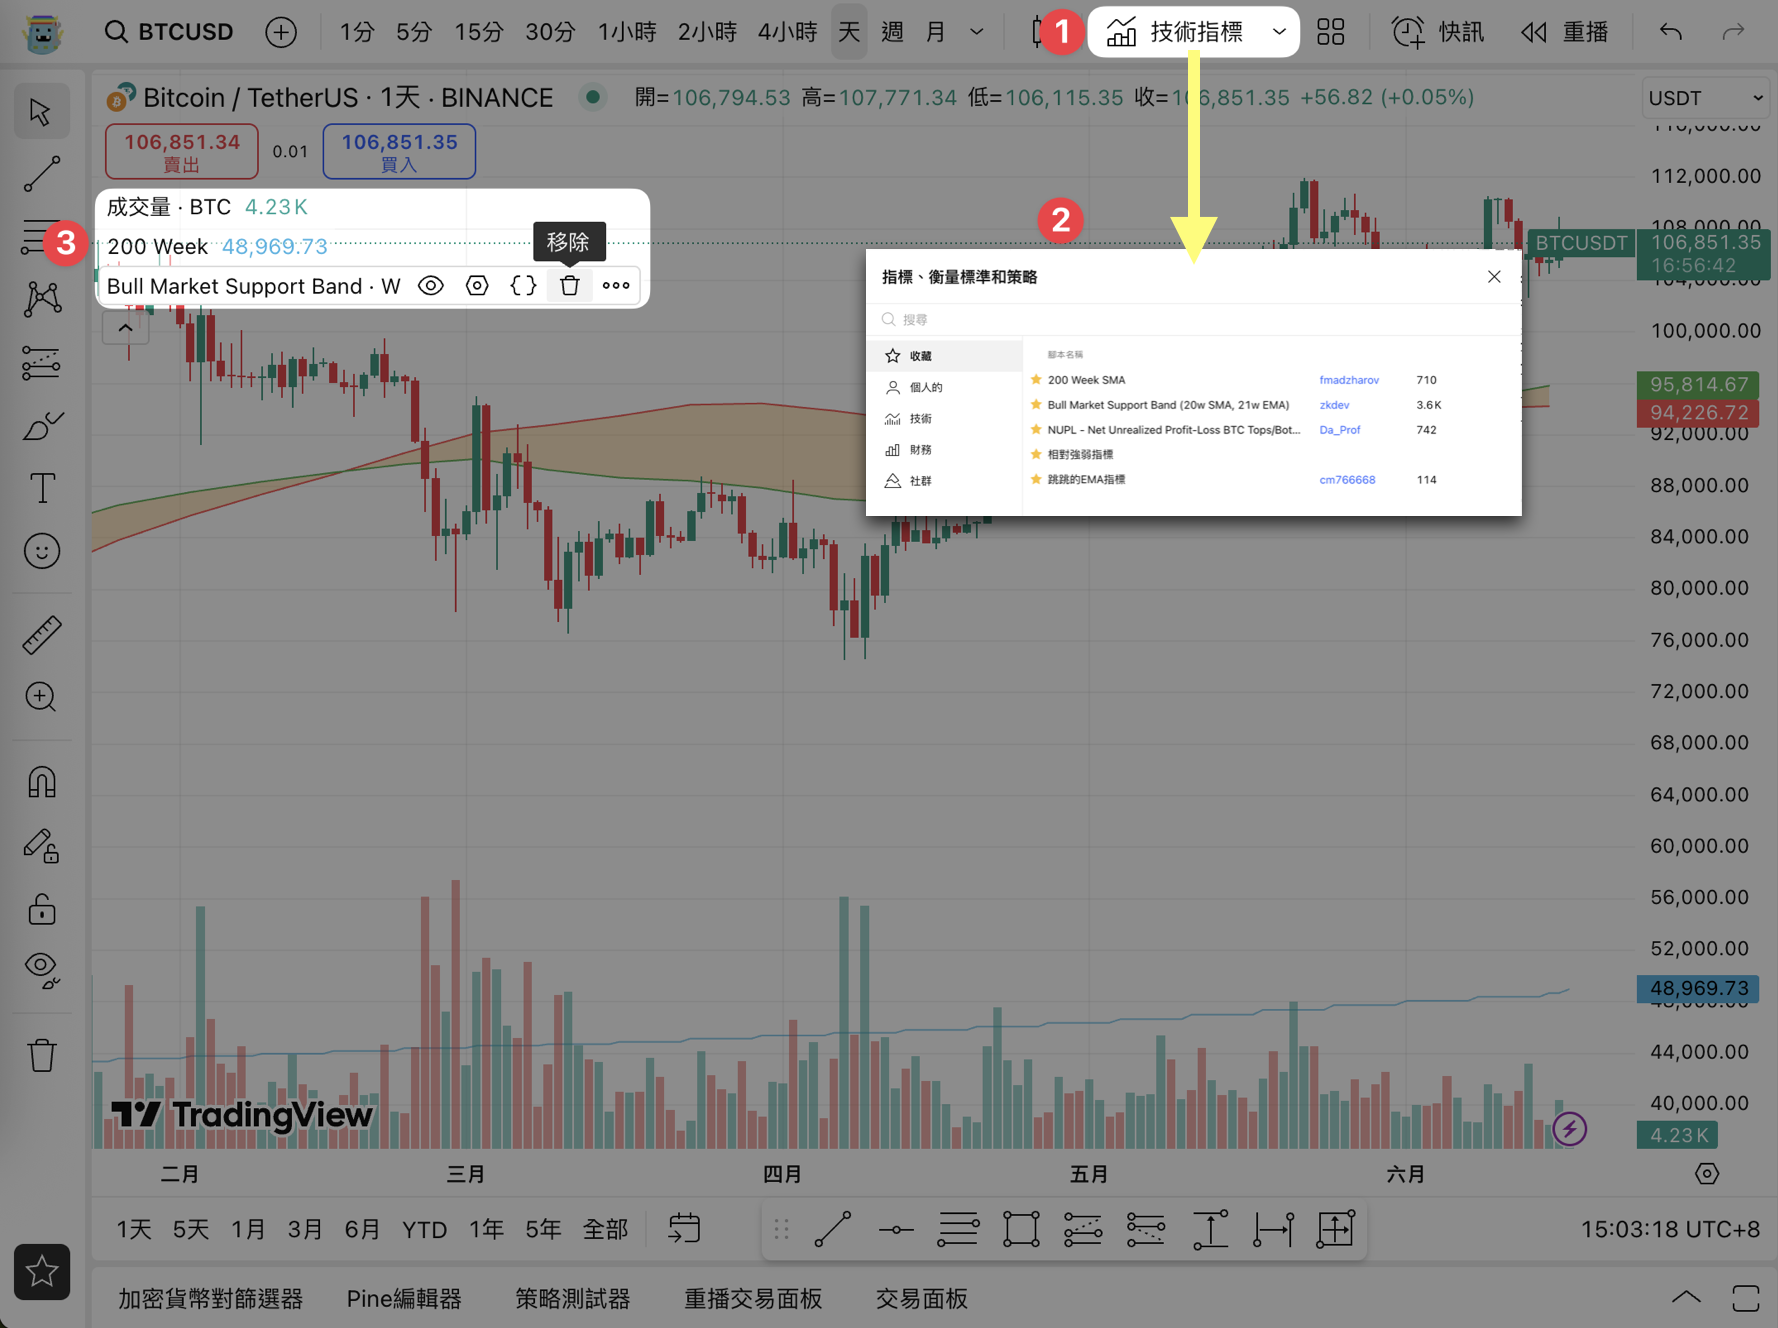The height and width of the screenshot is (1328, 1778).
Task: Remove the Bull Market Support Band indicator
Action: [570, 286]
